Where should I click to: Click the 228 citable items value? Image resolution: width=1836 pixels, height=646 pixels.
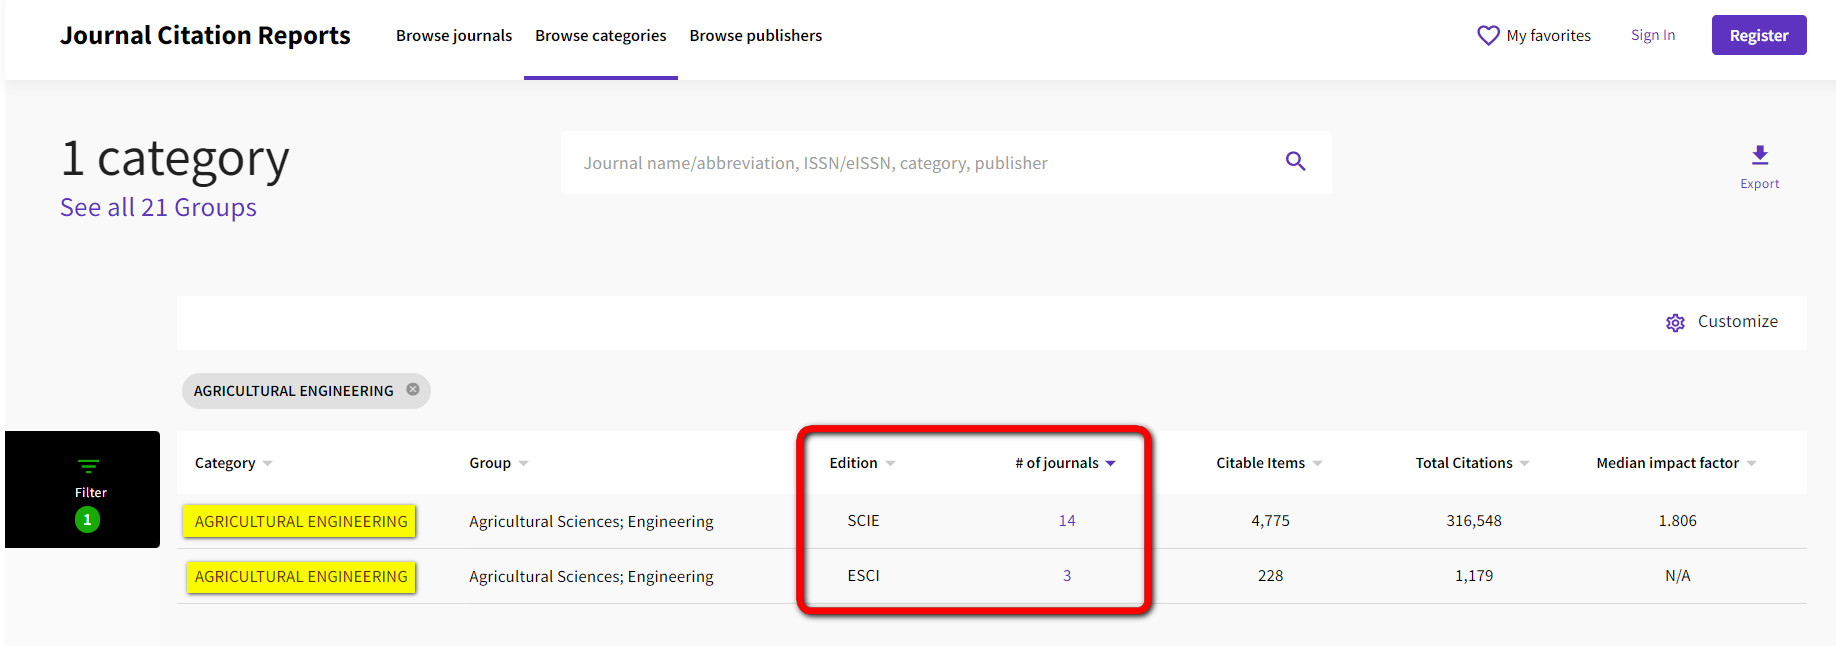[1270, 576]
